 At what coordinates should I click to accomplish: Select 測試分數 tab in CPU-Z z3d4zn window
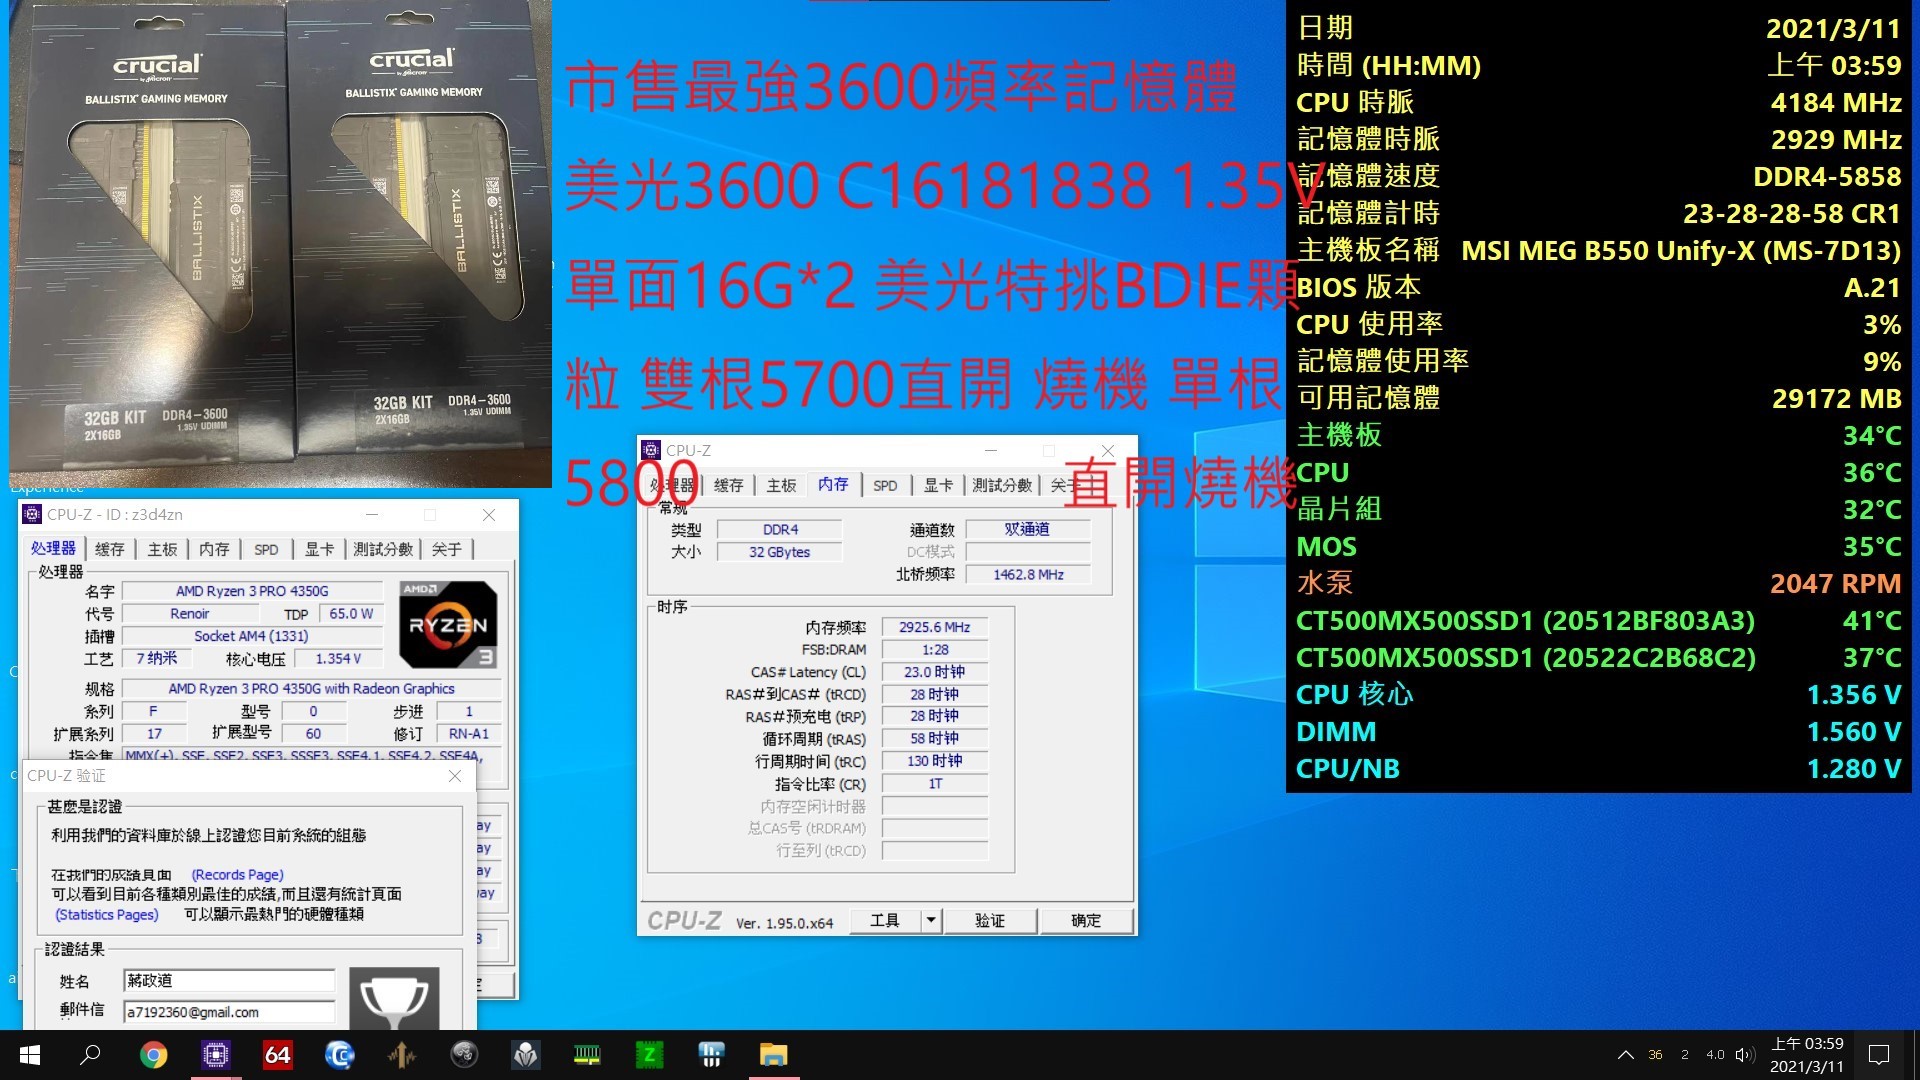383,549
